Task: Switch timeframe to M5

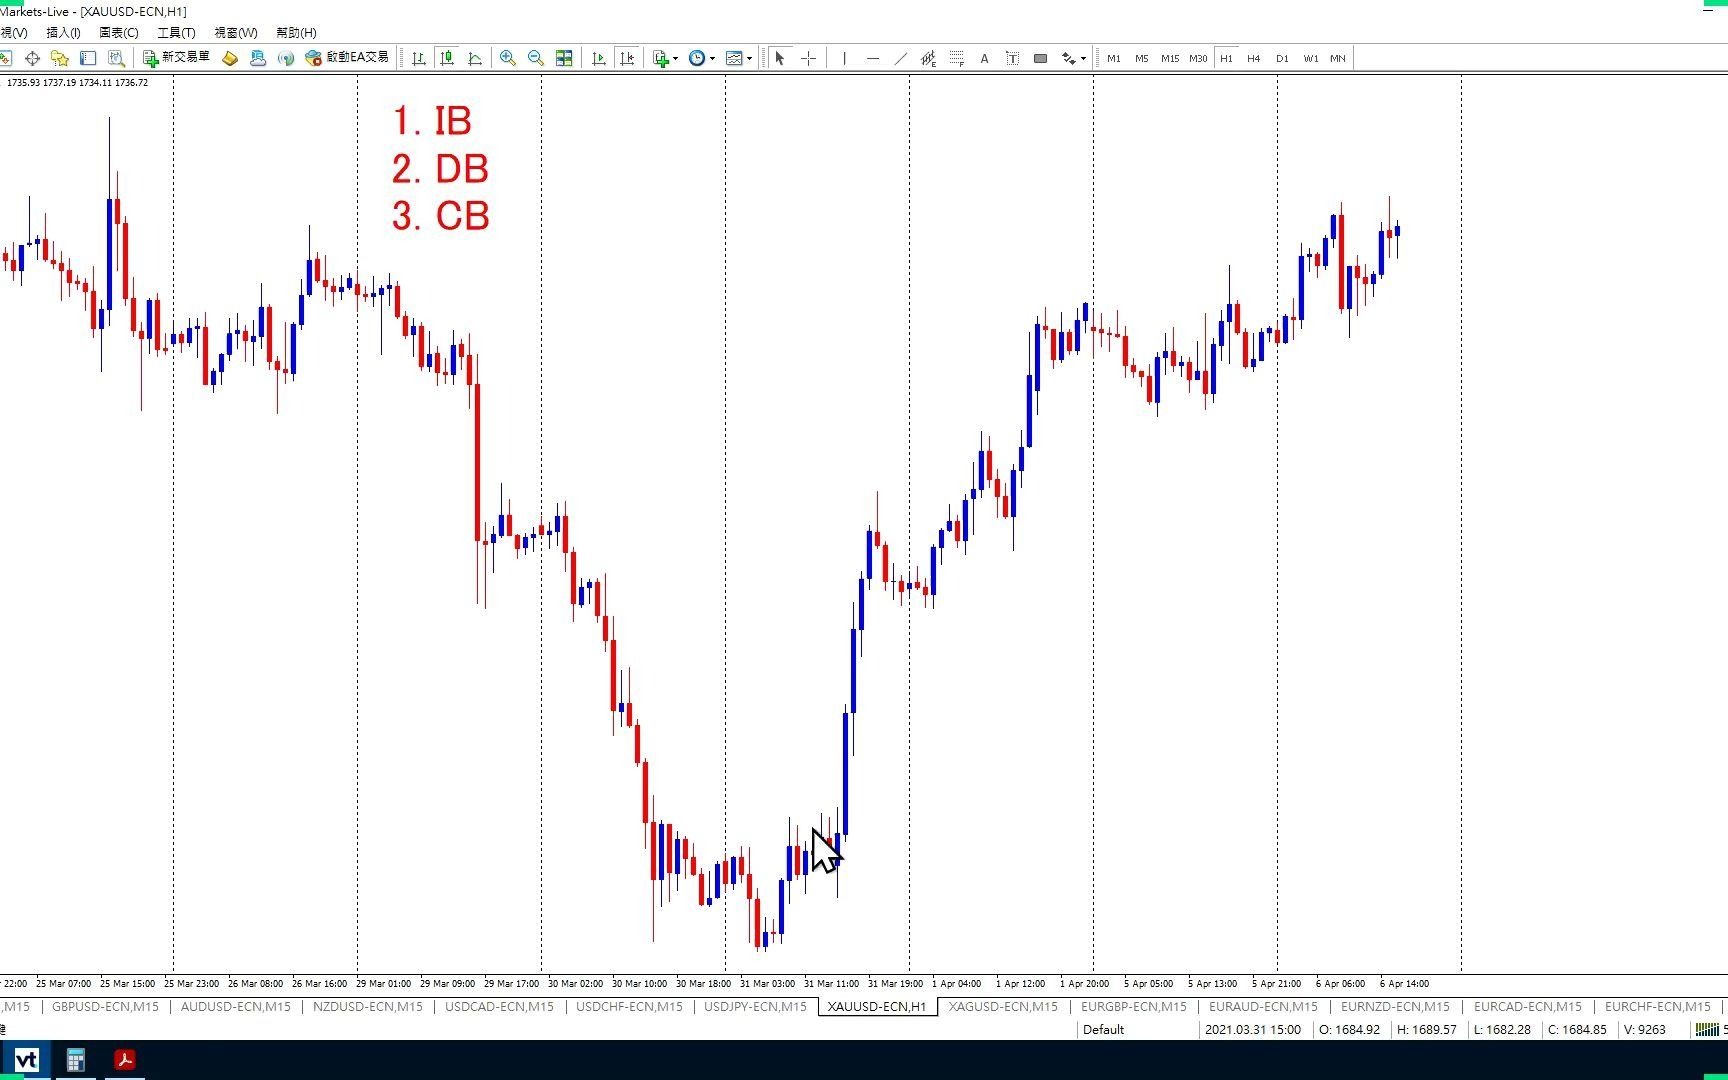Action: click(x=1141, y=58)
